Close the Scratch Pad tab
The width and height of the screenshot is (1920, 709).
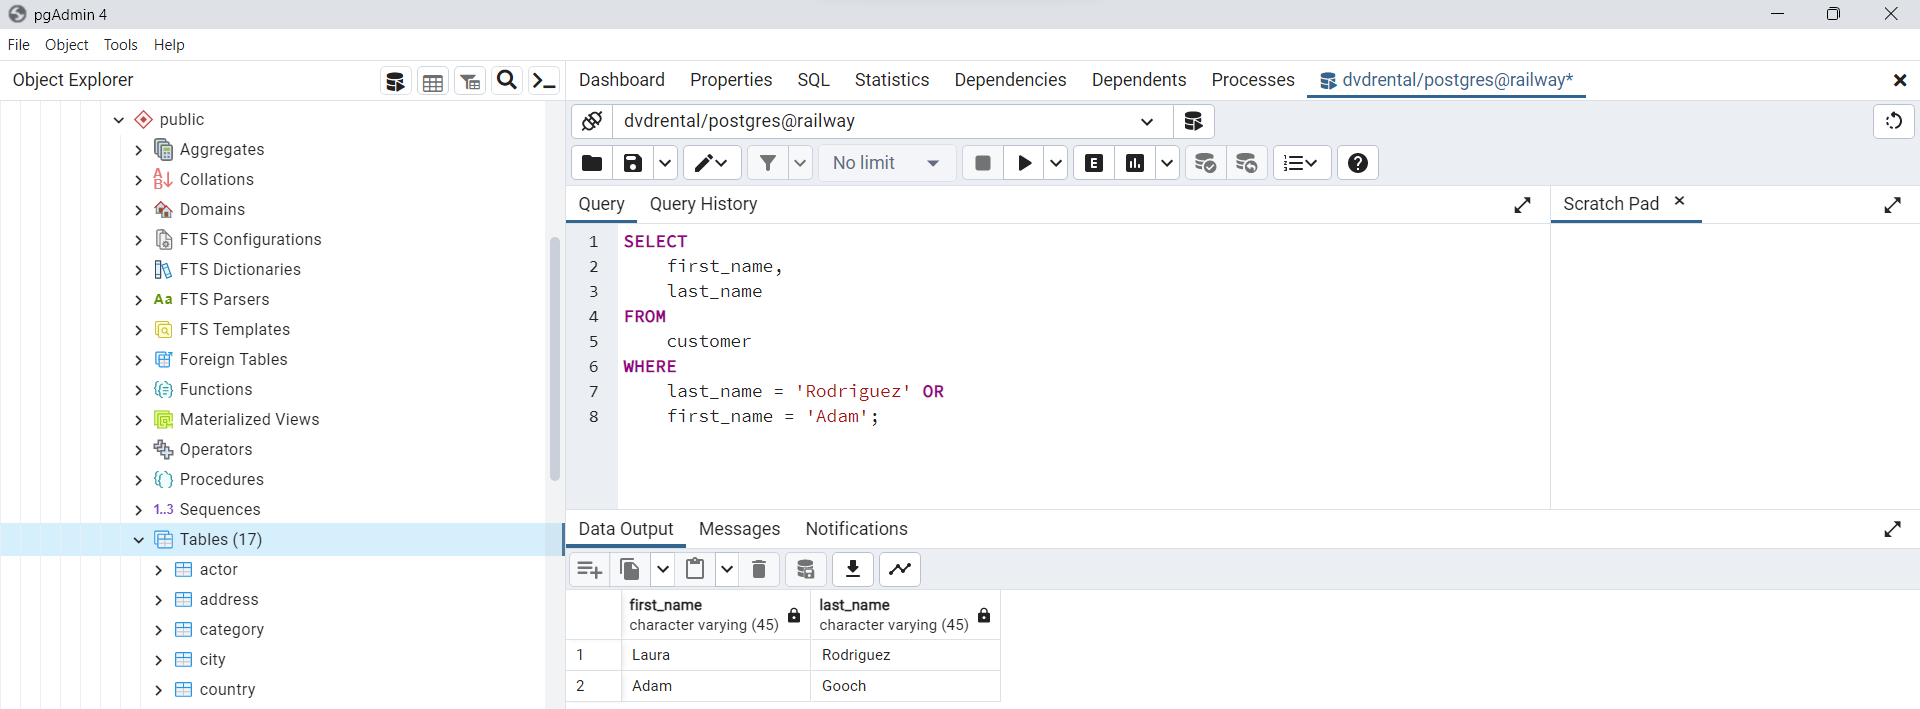pos(1680,201)
